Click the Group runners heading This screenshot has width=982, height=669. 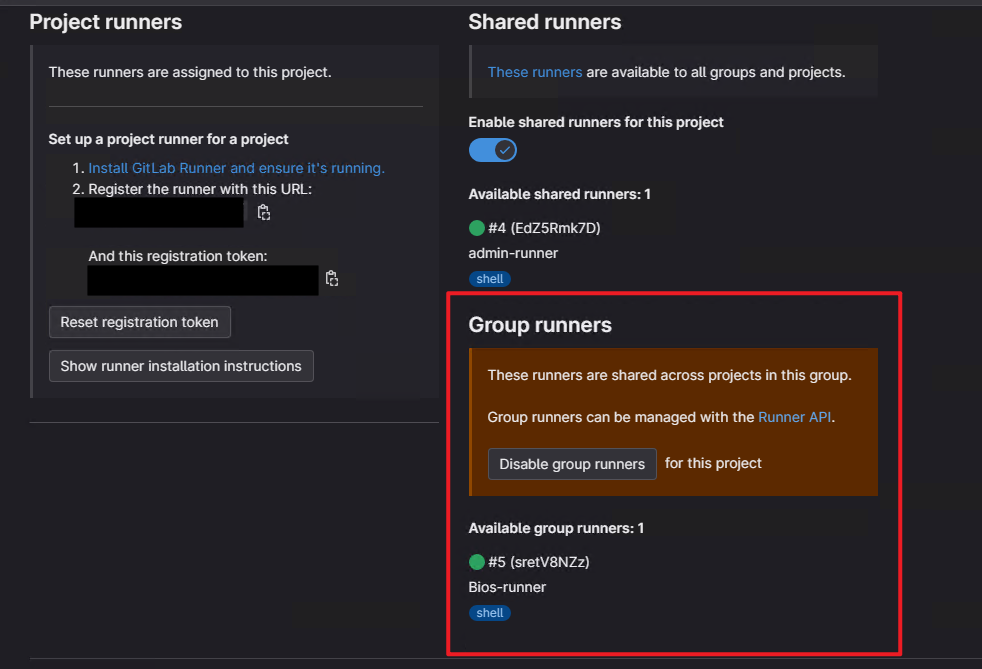point(540,325)
